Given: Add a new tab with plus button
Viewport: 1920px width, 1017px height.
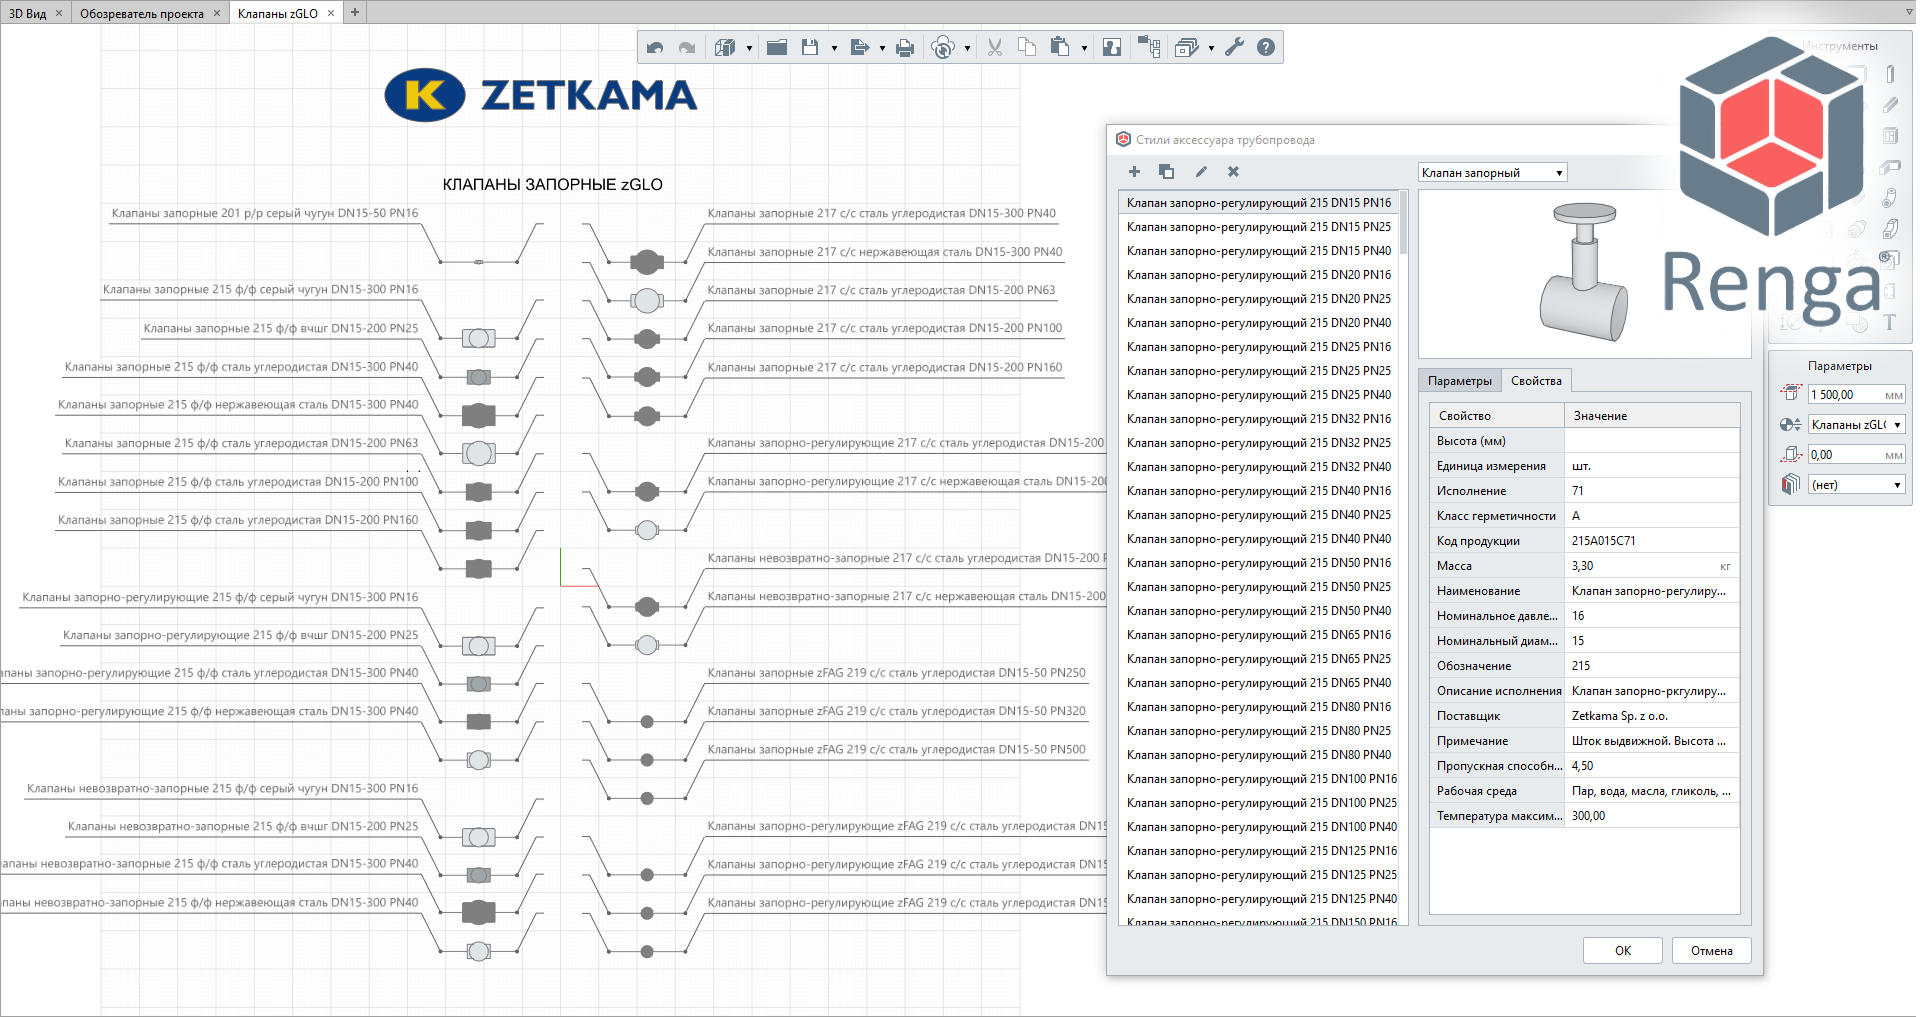Looking at the screenshot, I should [x=355, y=13].
